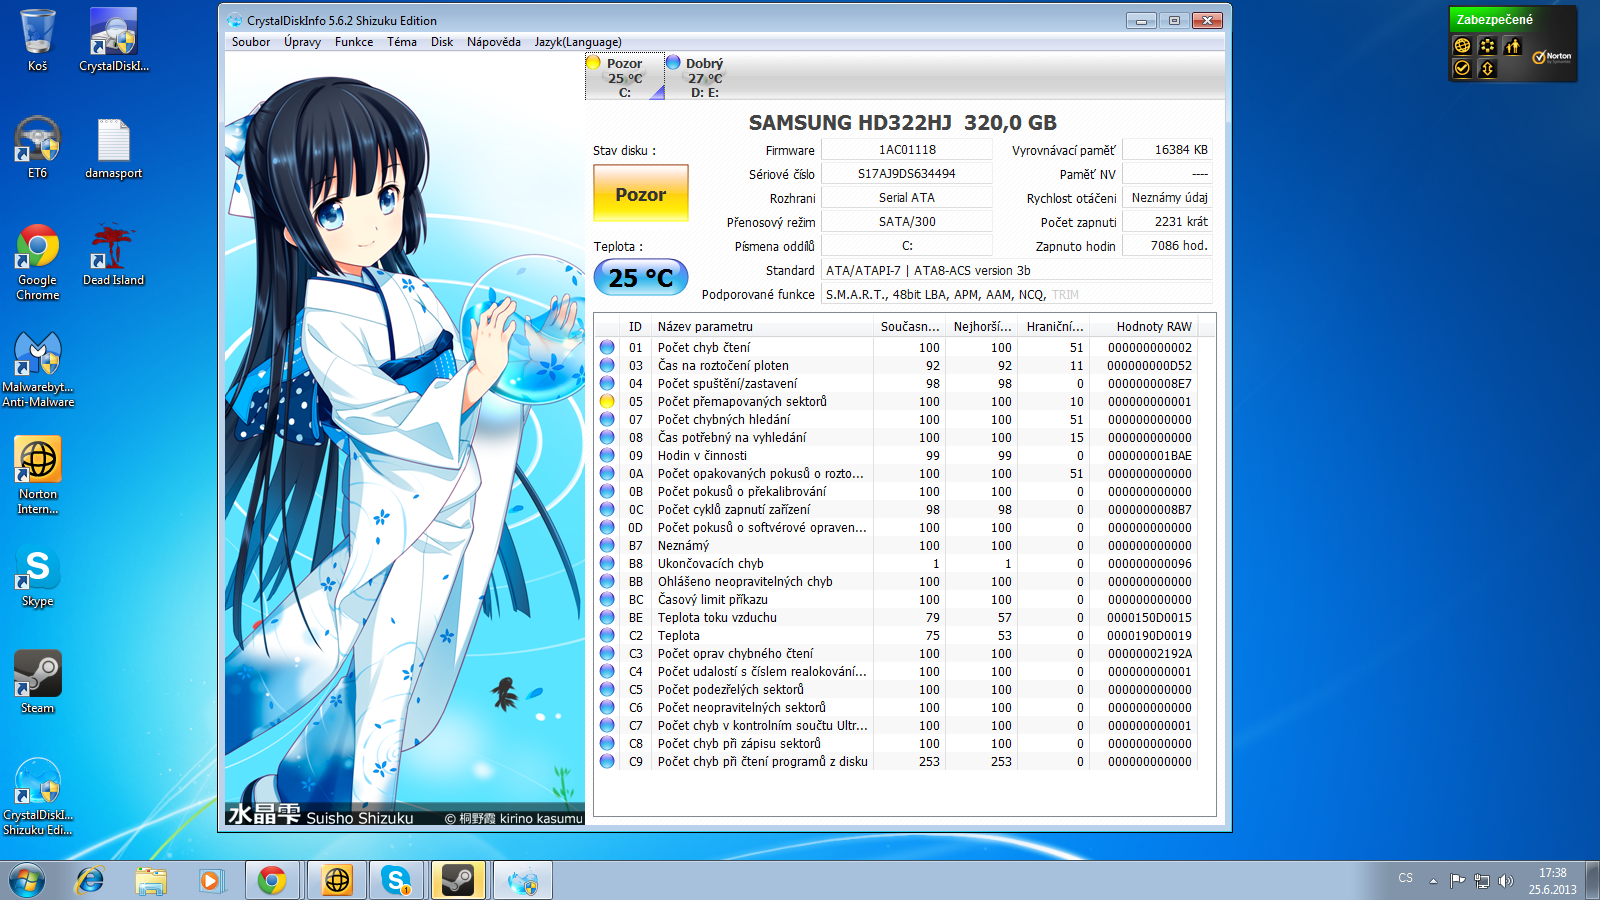Open the CrystalDiskInfo Shizuku Edition desktop shortcut
The image size is (1600, 900).
click(38, 797)
